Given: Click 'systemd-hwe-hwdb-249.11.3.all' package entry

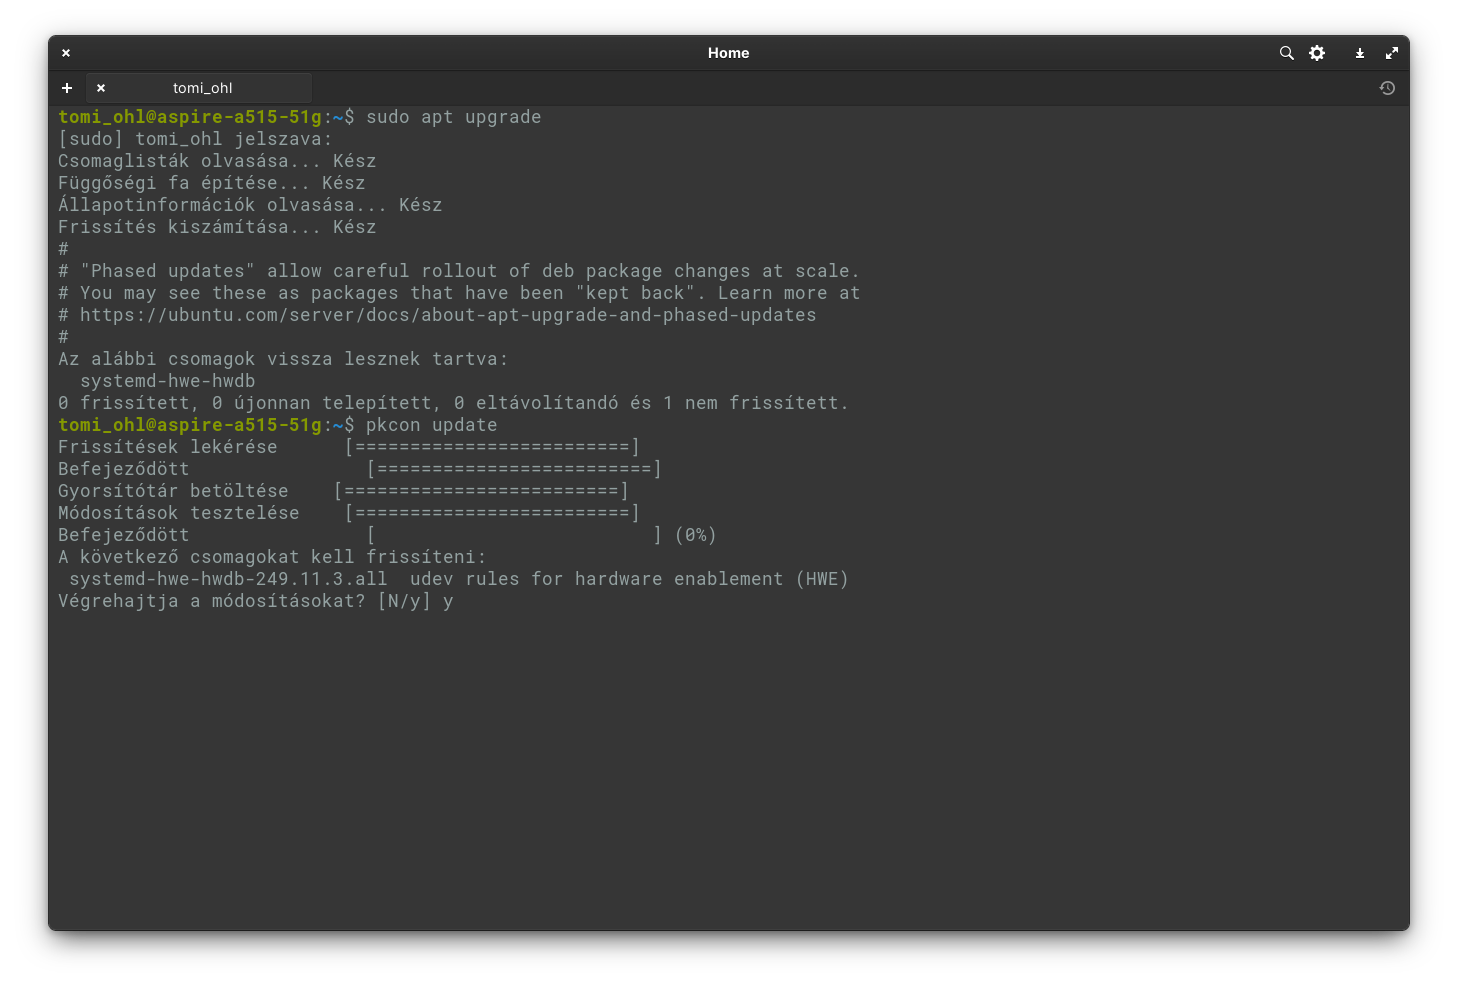Looking at the screenshot, I should coord(228,579).
